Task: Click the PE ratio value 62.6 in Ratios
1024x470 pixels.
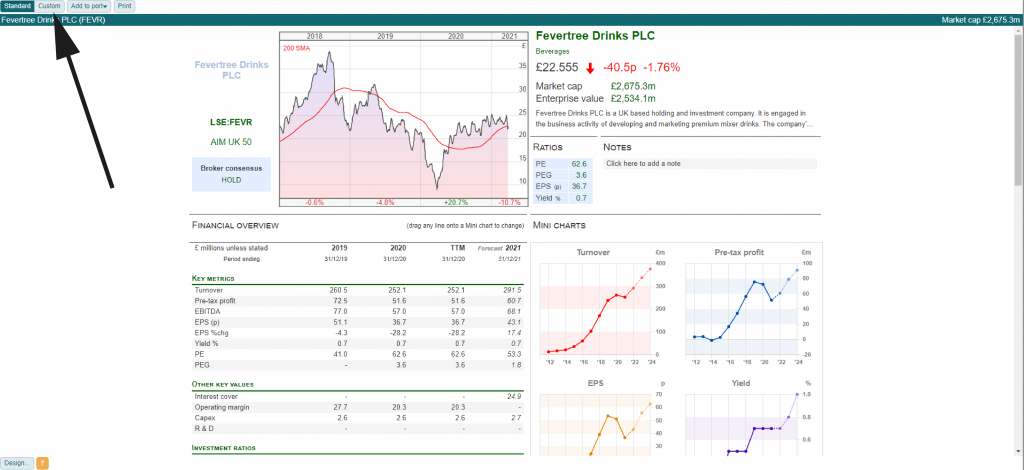Action: [579, 164]
